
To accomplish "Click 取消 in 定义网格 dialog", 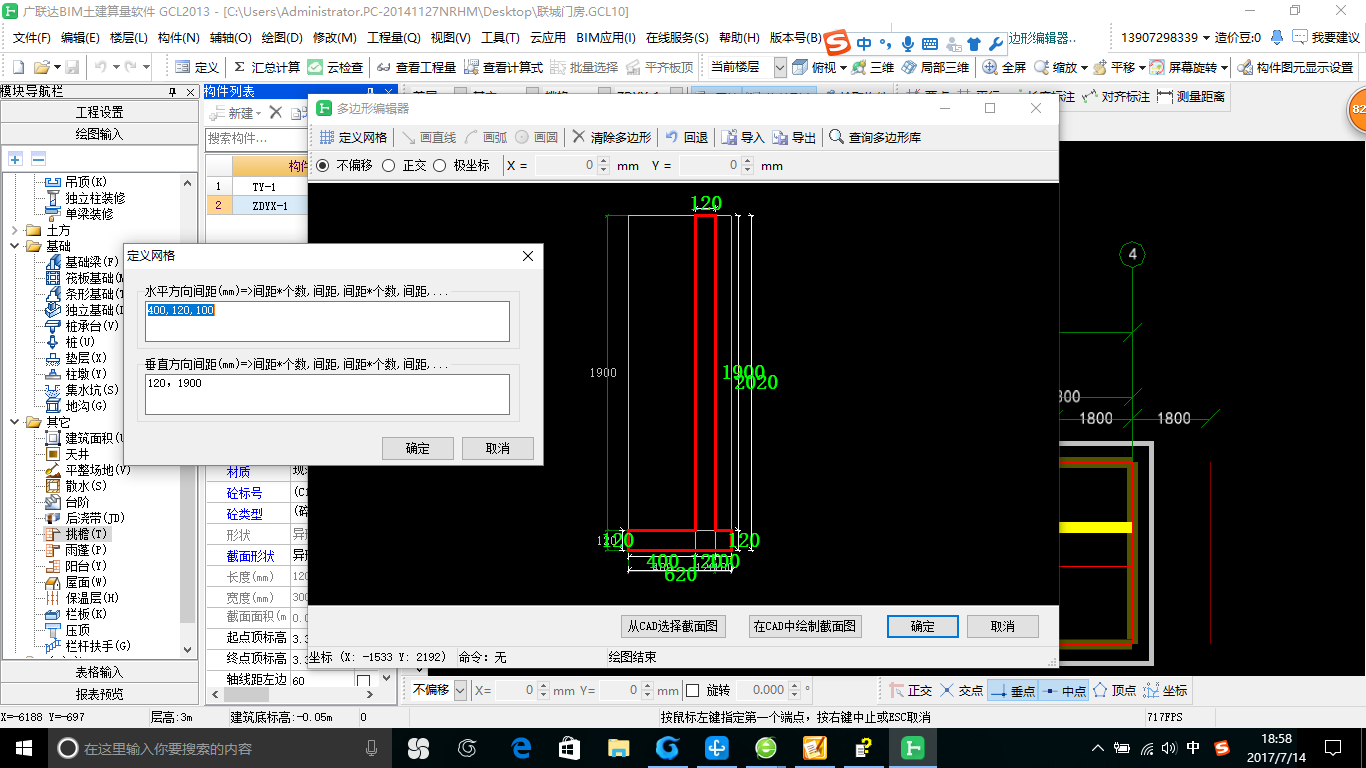I will [498, 448].
